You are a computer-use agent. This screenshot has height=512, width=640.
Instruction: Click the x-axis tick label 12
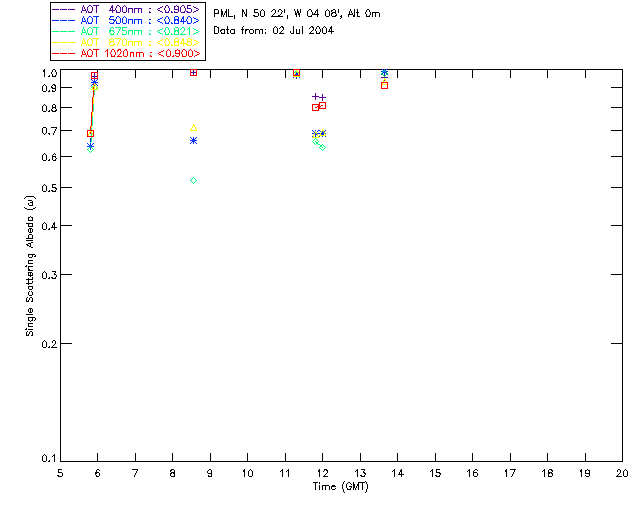pyautogui.click(x=322, y=473)
